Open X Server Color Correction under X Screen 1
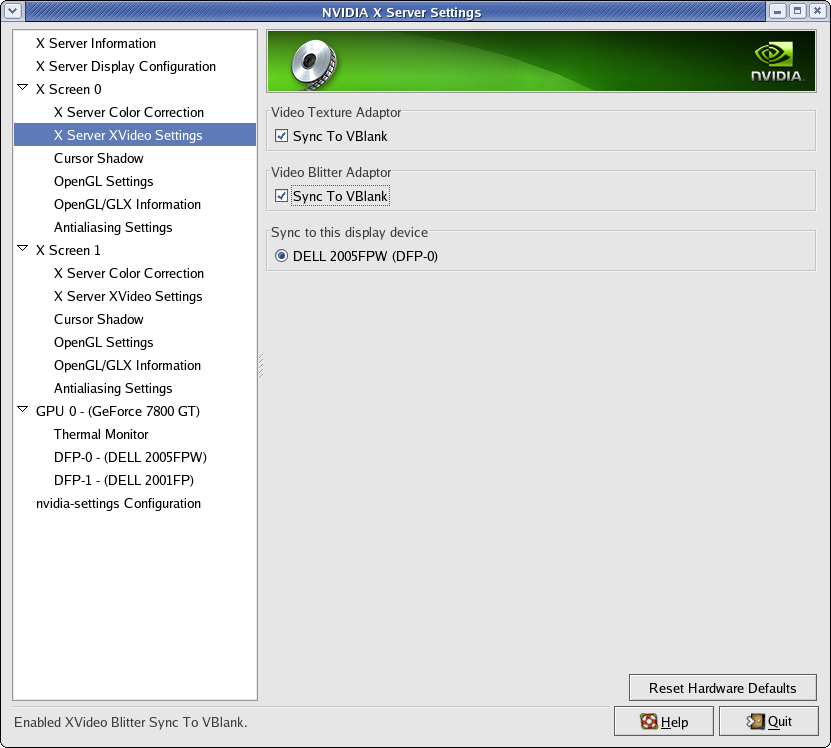The height and width of the screenshot is (748, 831). [129, 274]
